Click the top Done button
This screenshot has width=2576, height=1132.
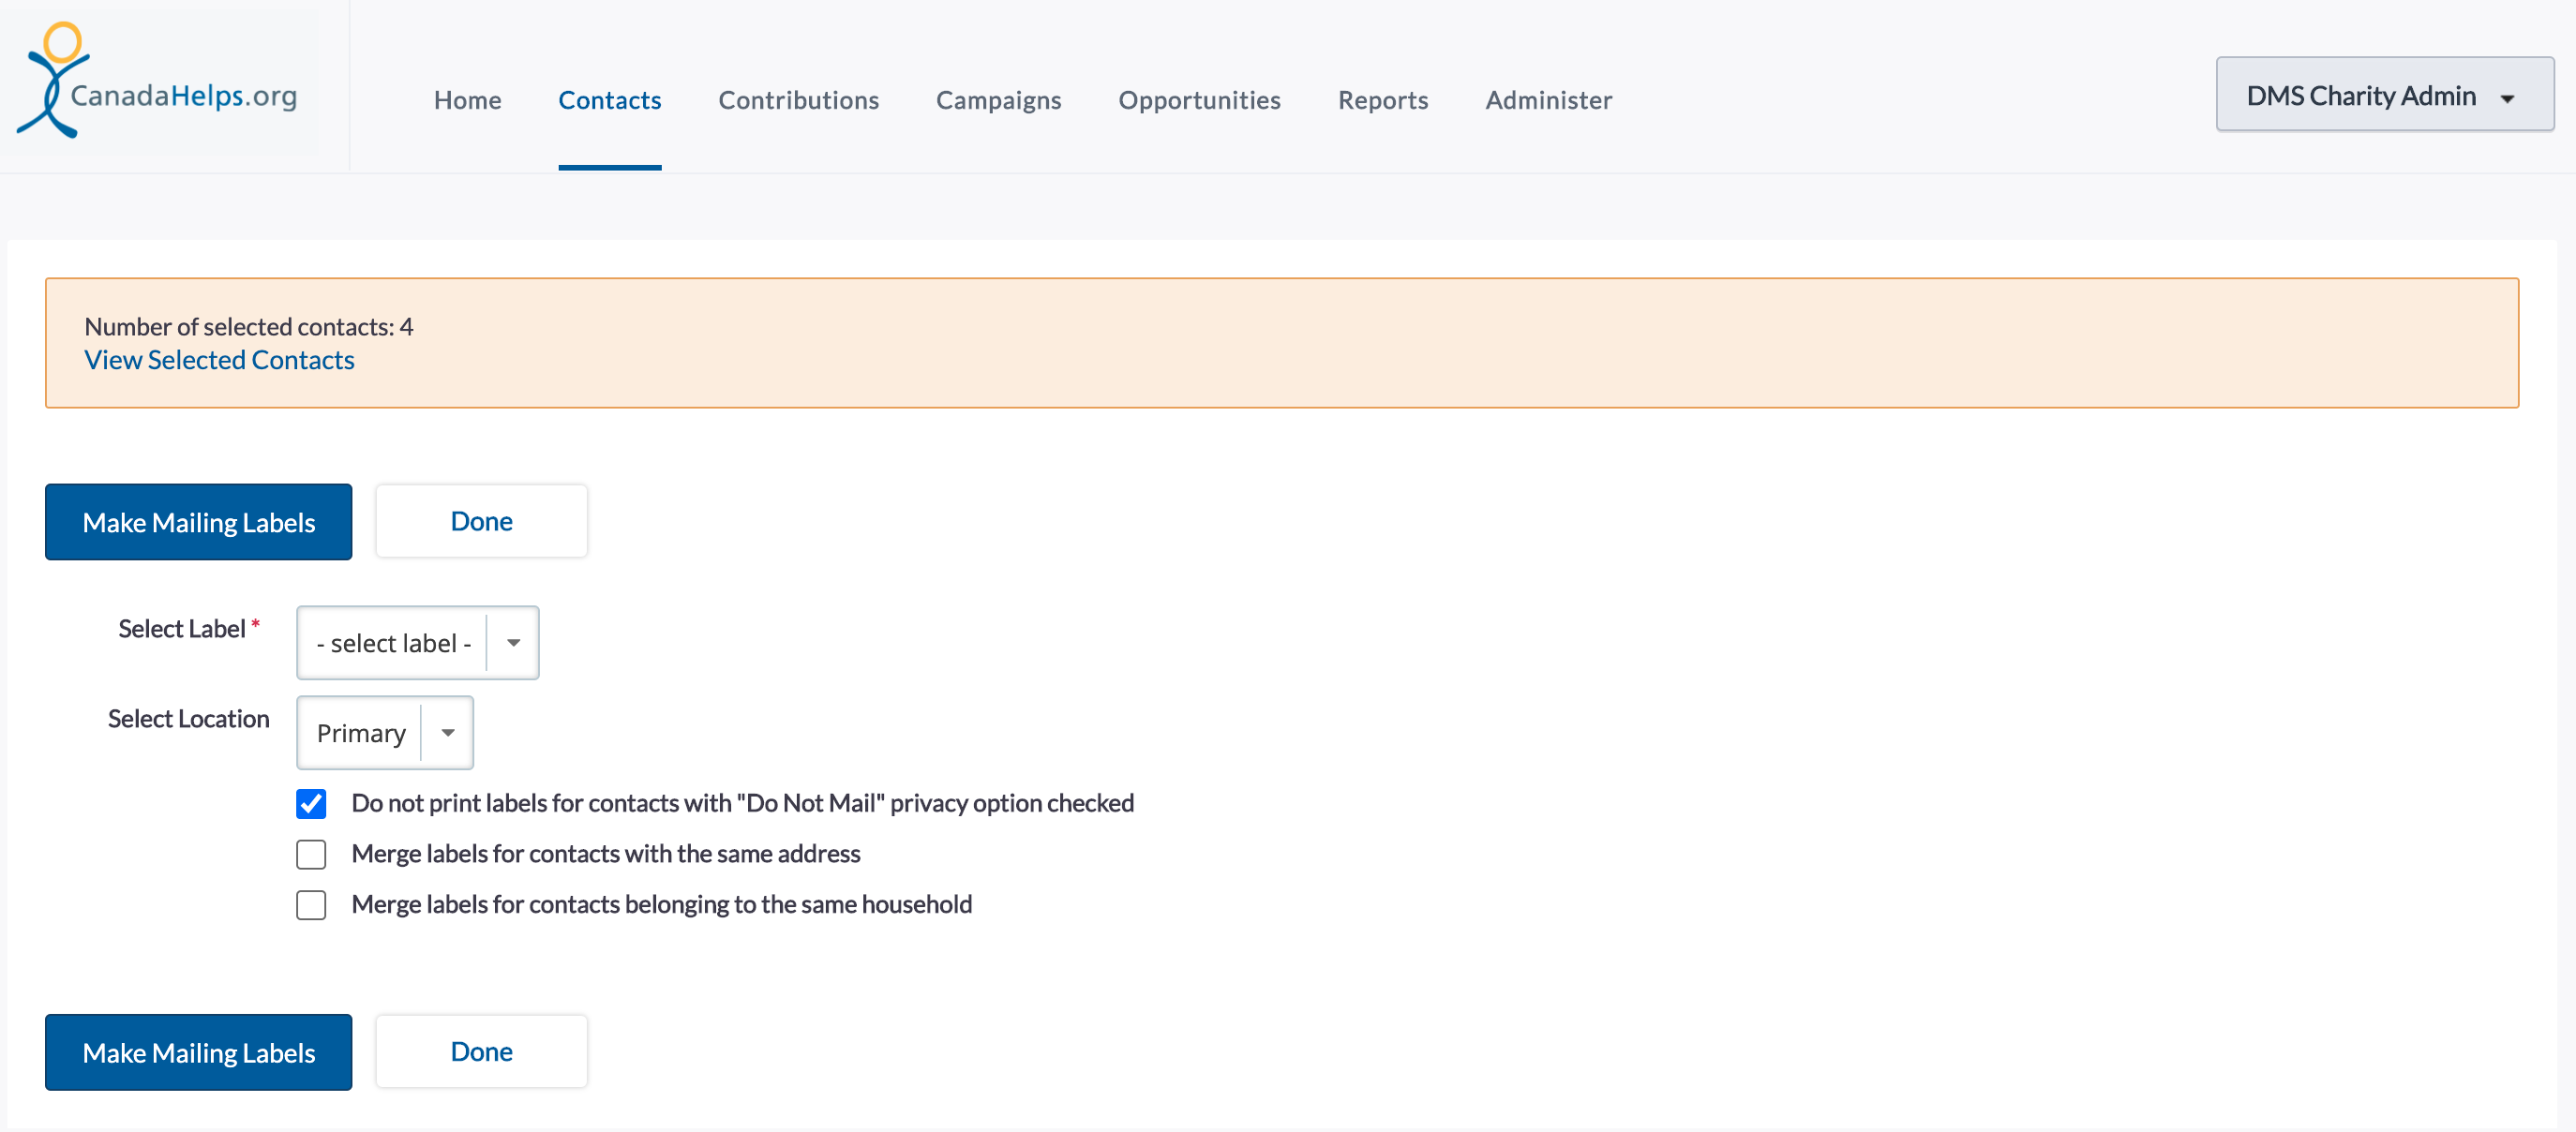481,521
